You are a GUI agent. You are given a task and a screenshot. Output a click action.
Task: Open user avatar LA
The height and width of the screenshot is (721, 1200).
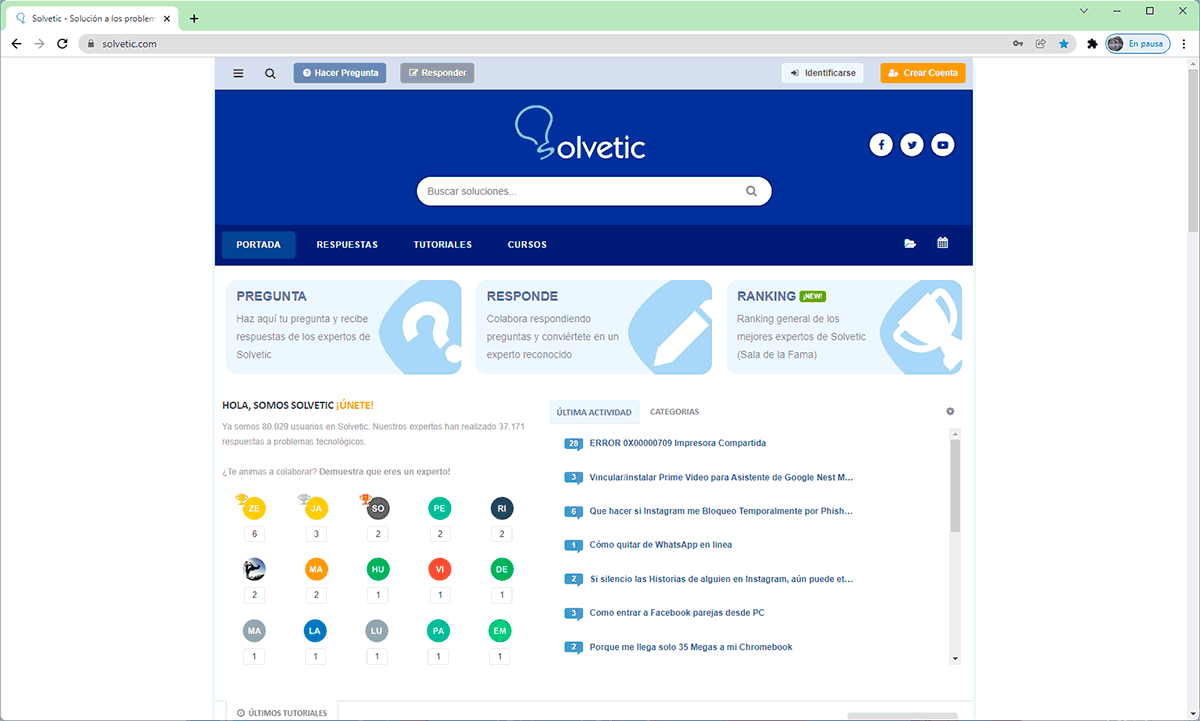(x=316, y=631)
